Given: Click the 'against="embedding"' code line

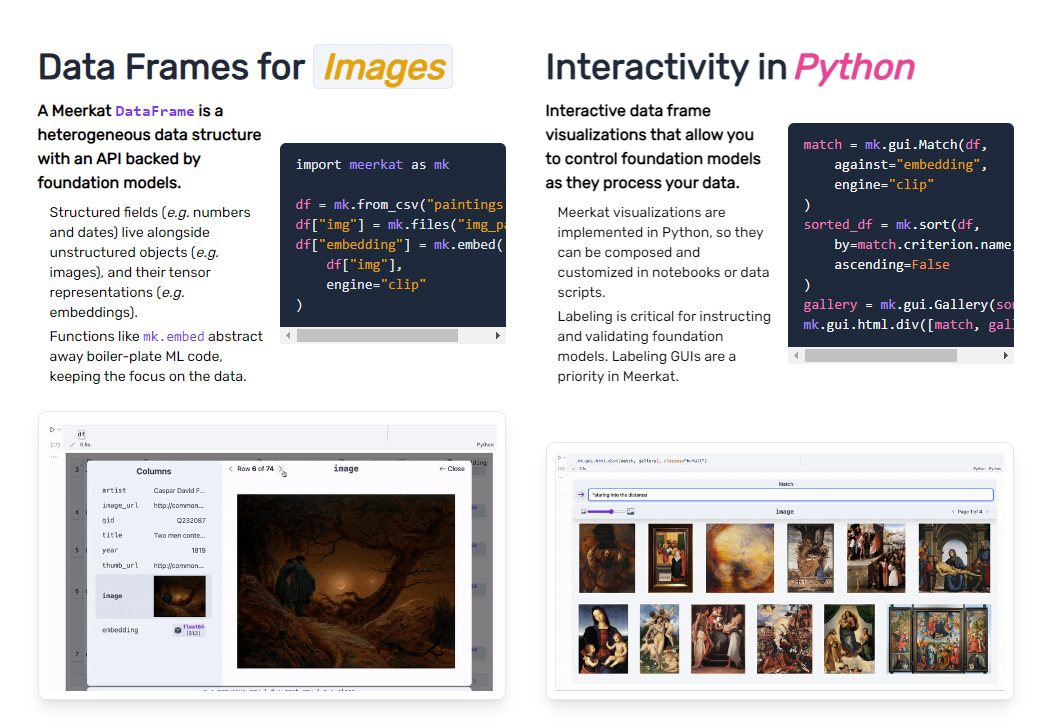Looking at the screenshot, I should tap(911, 165).
